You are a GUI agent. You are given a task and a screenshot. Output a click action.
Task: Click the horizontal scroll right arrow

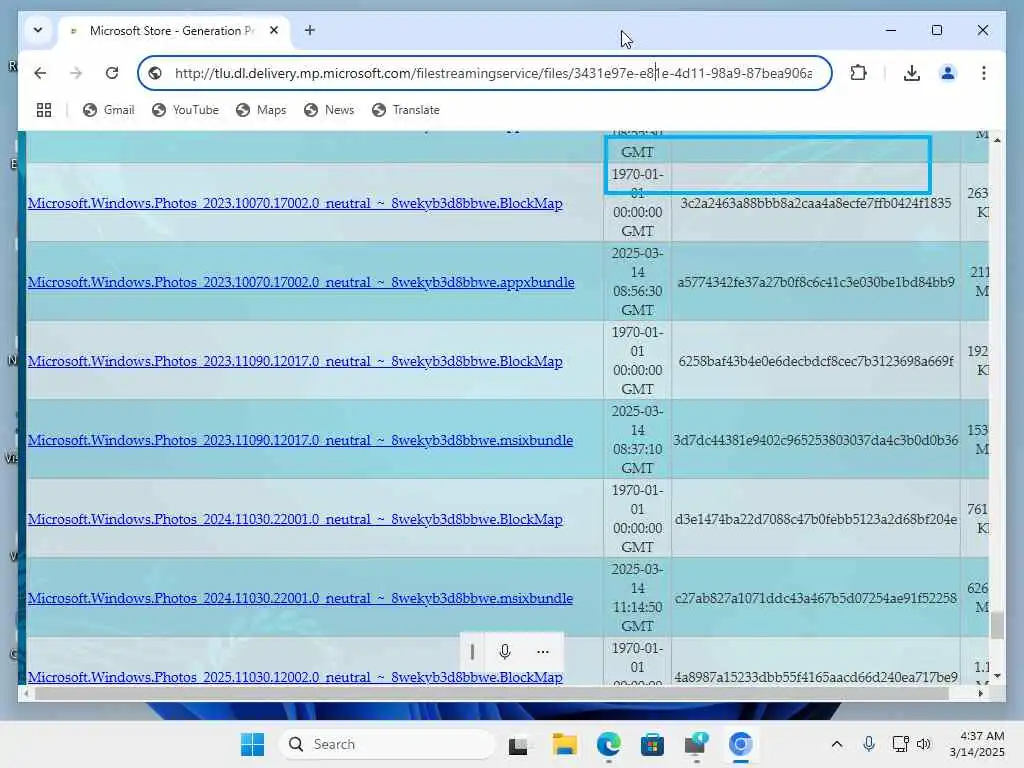[x=981, y=694]
